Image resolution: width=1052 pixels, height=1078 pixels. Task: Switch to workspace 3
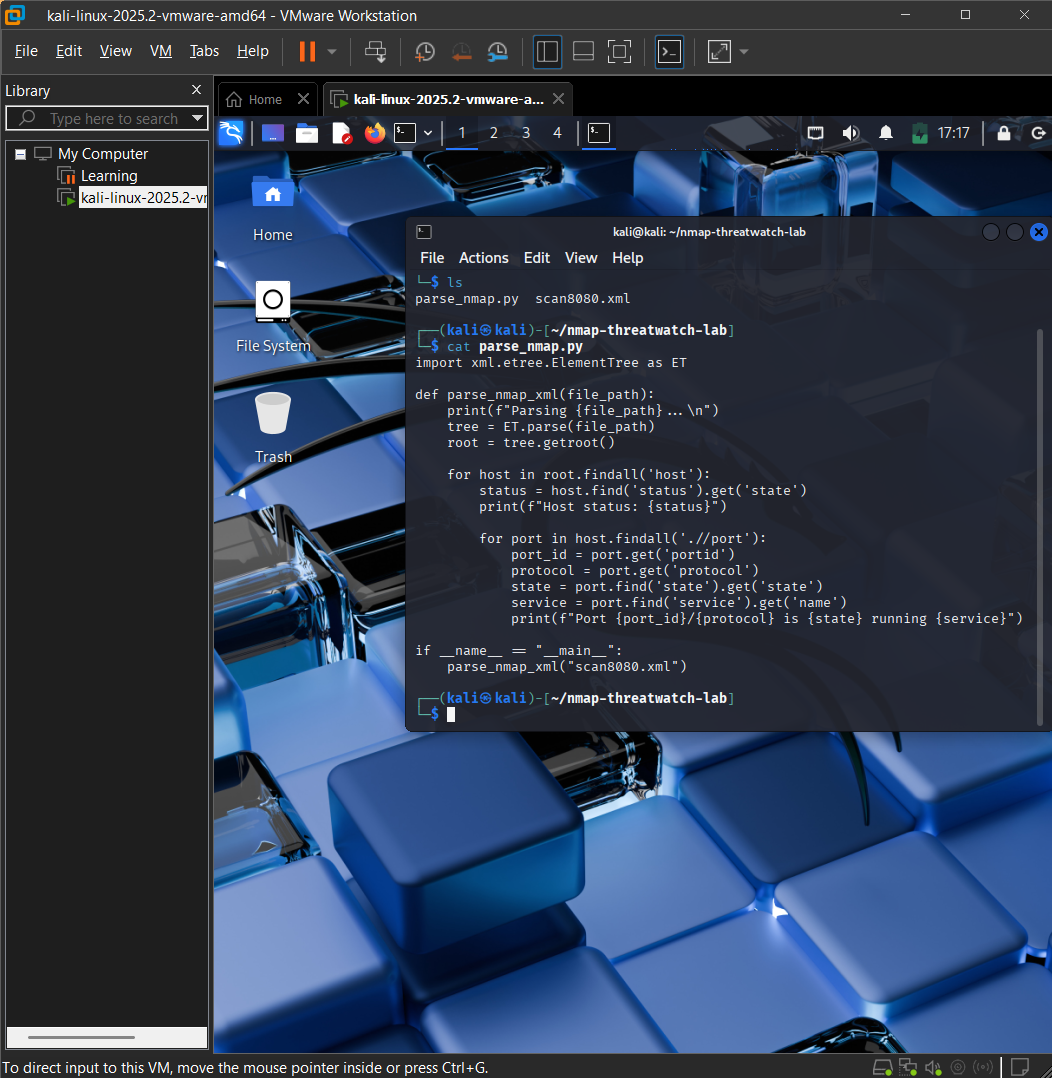coord(526,133)
